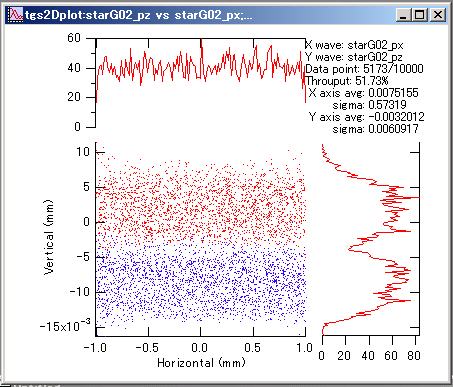453x387 pixels.
Task: Click the 10 tick label on the vertical axis
Action: click(x=83, y=152)
